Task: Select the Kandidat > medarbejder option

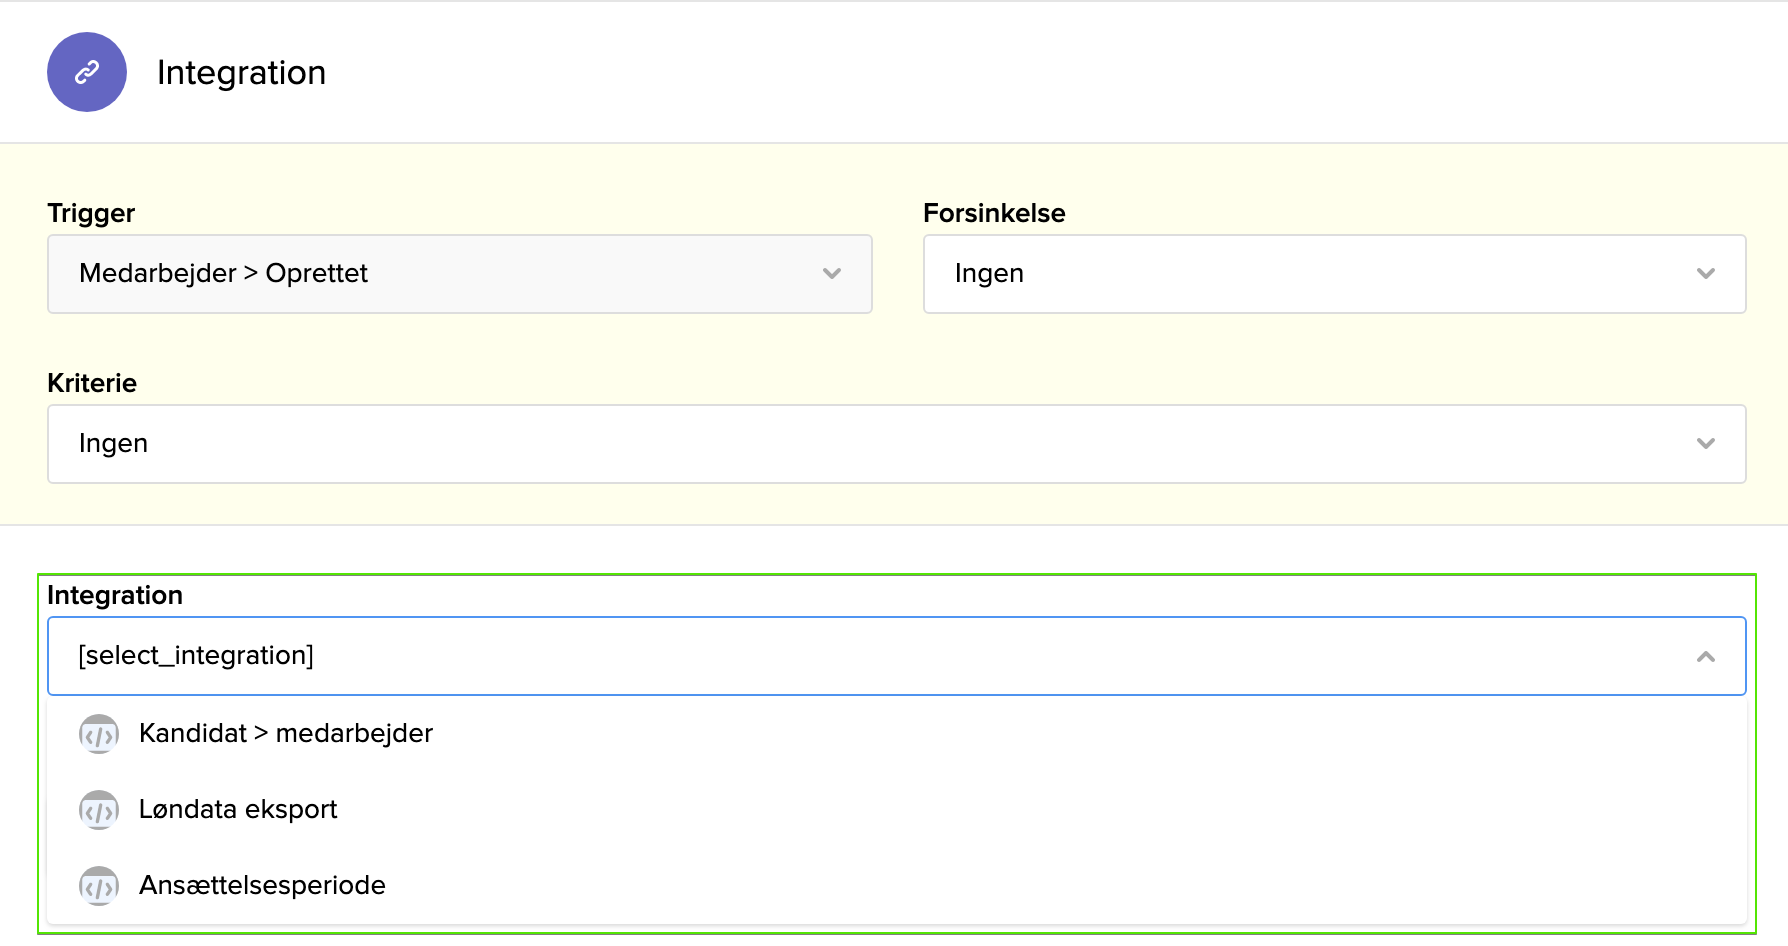Action: pos(286,733)
